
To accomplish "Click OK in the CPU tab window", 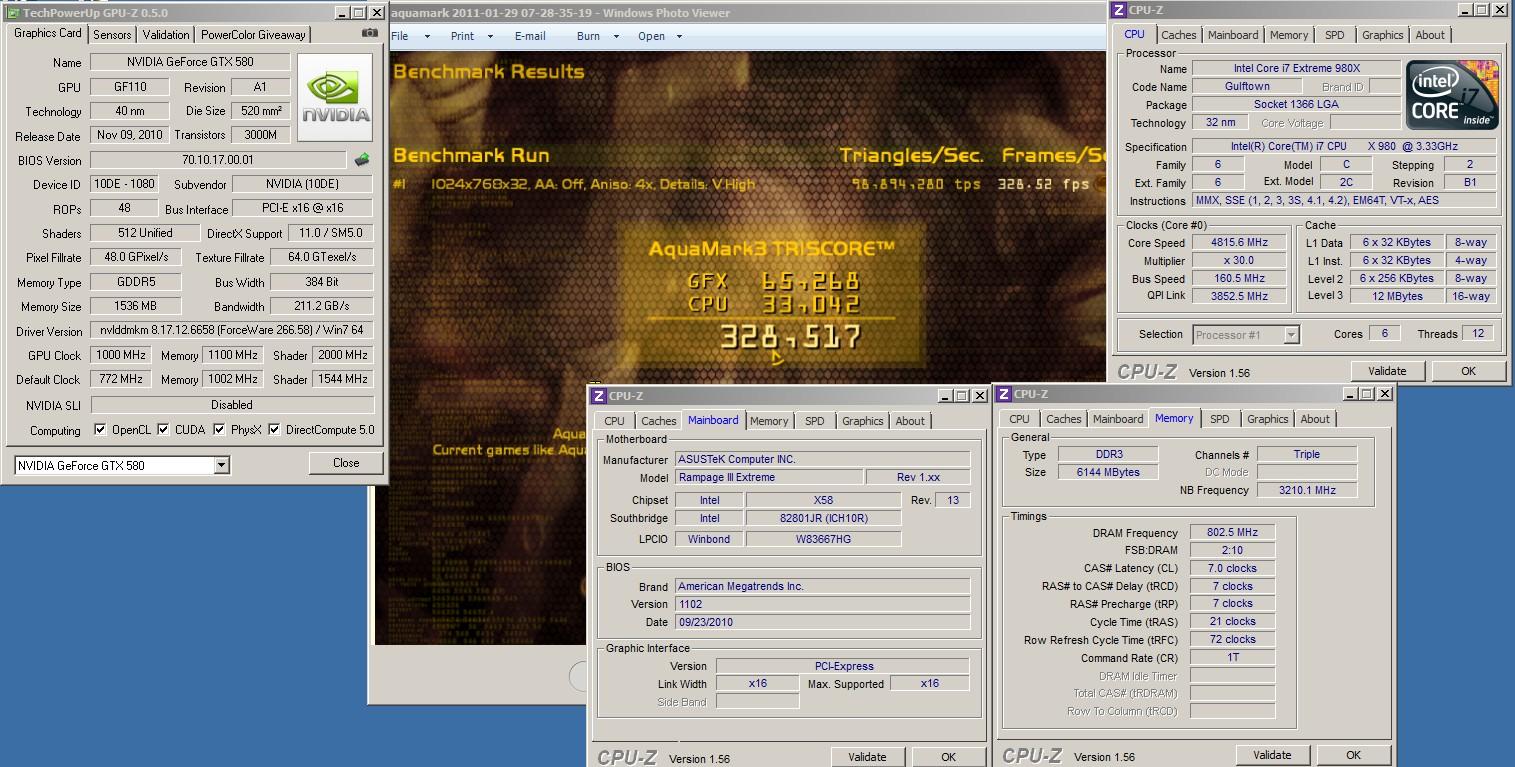I will (1468, 371).
